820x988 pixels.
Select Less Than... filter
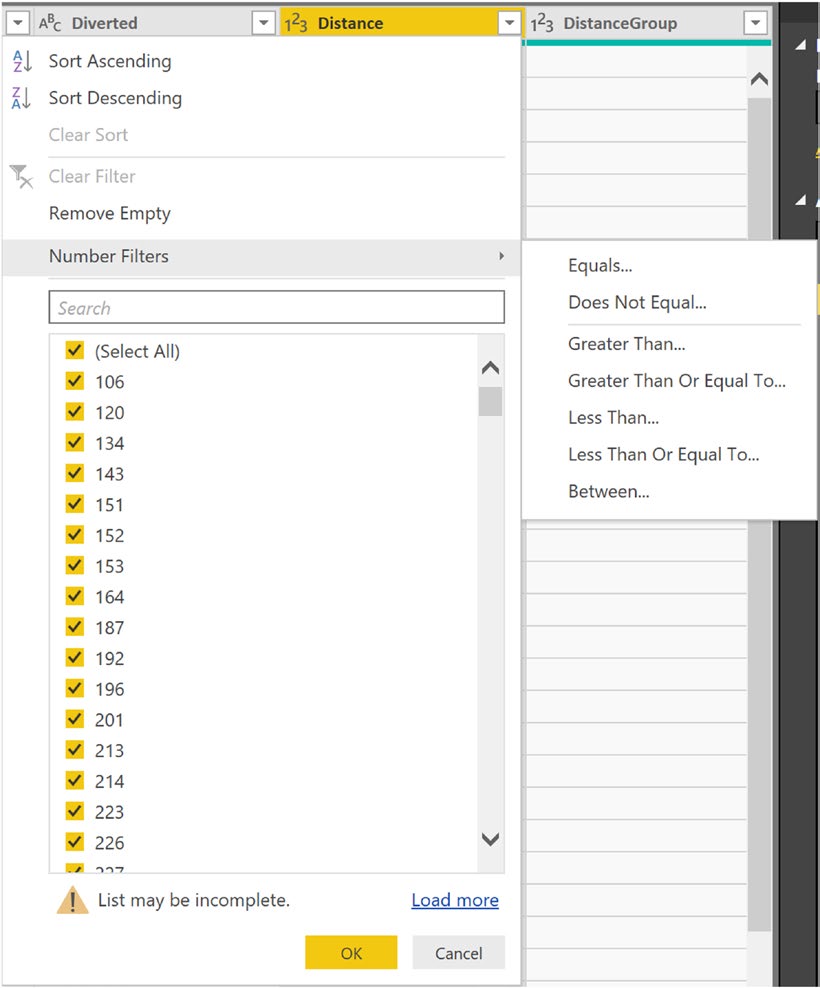[x=613, y=418]
